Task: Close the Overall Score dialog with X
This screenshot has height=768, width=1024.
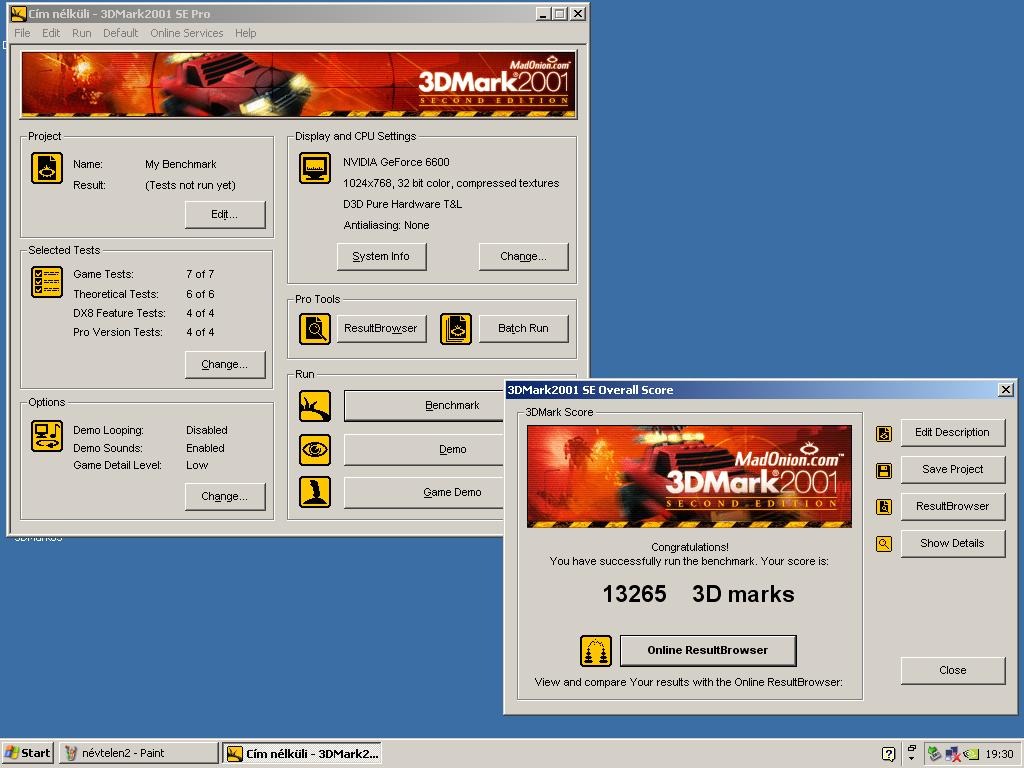Action: (x=1006, y=390)
